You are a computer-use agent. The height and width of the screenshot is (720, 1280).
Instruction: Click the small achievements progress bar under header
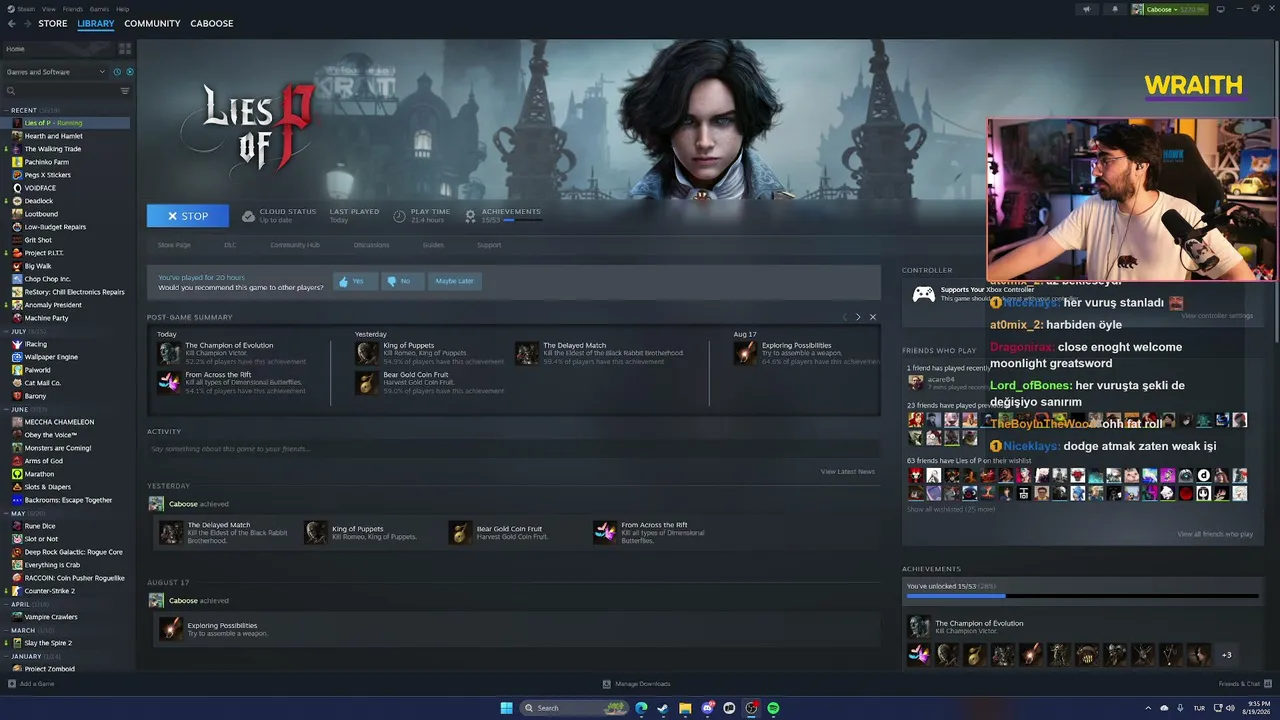pos(523,220)
